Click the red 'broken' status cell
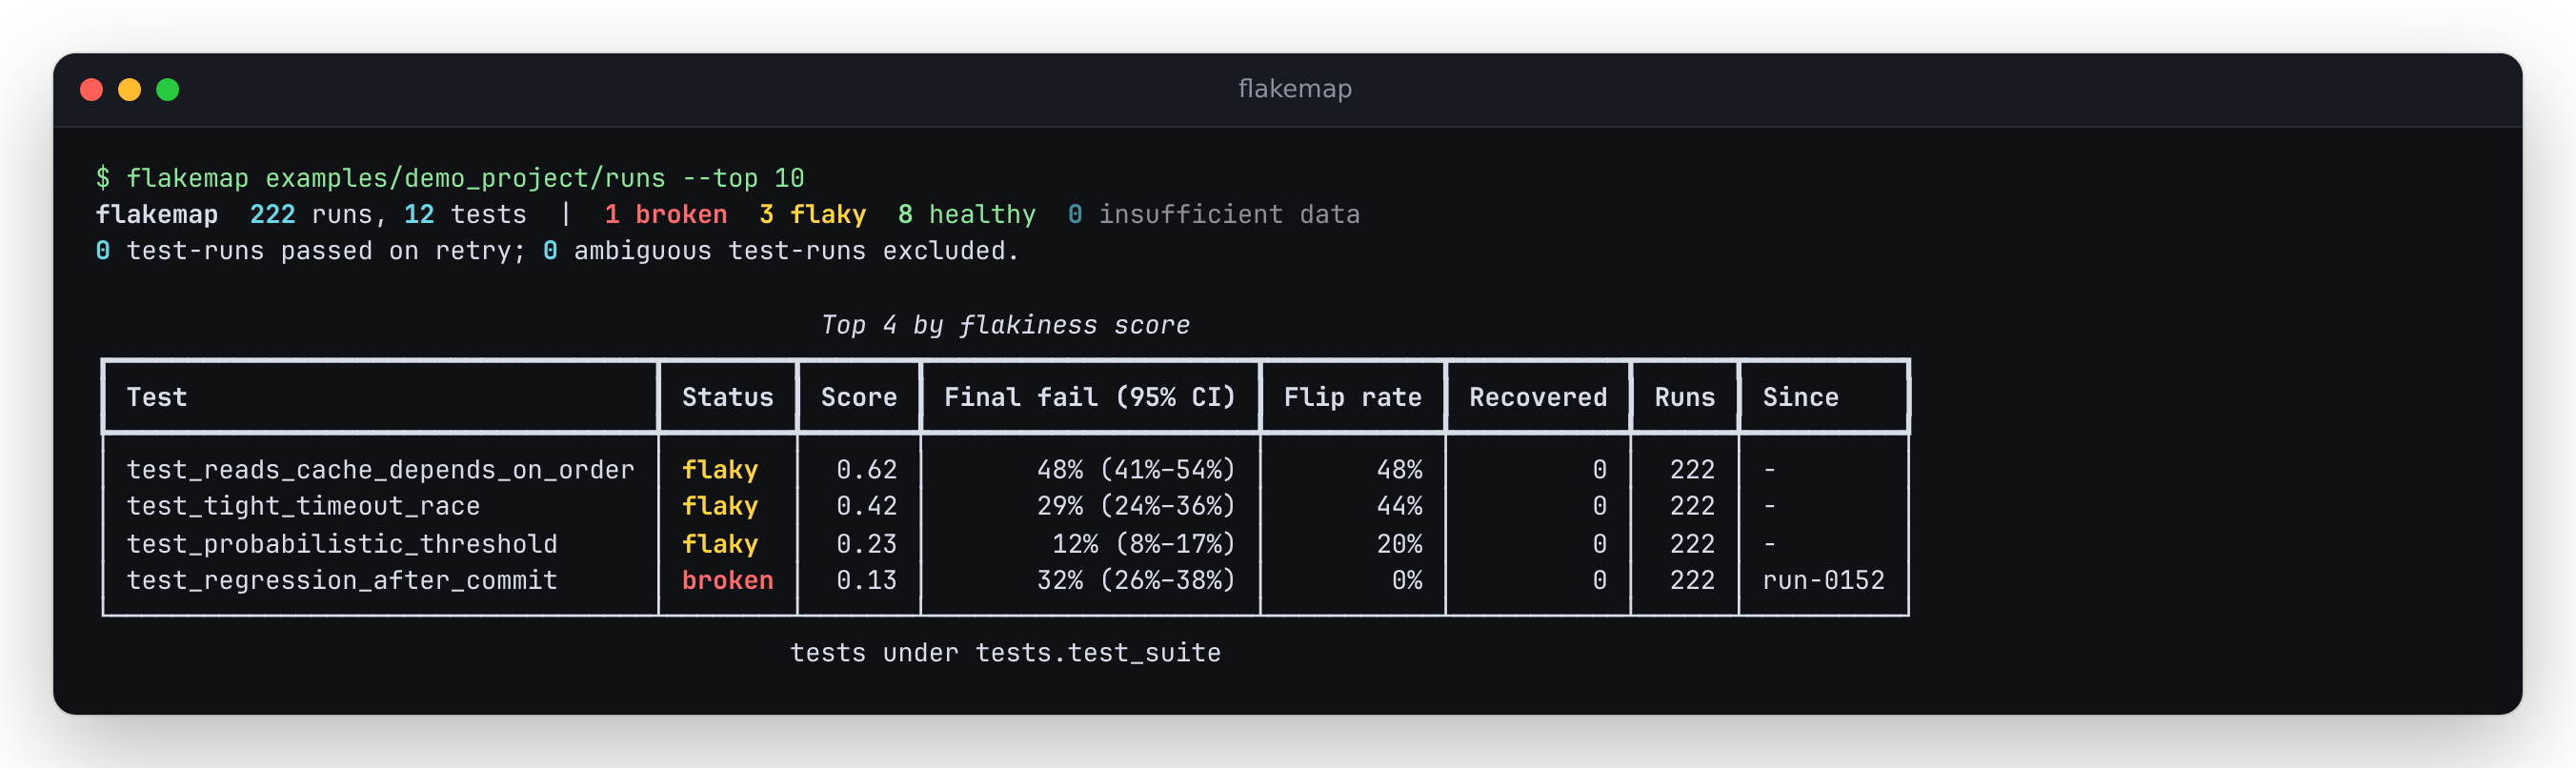The width and height of the screenshot is (2576, 770). pos(728,581)
